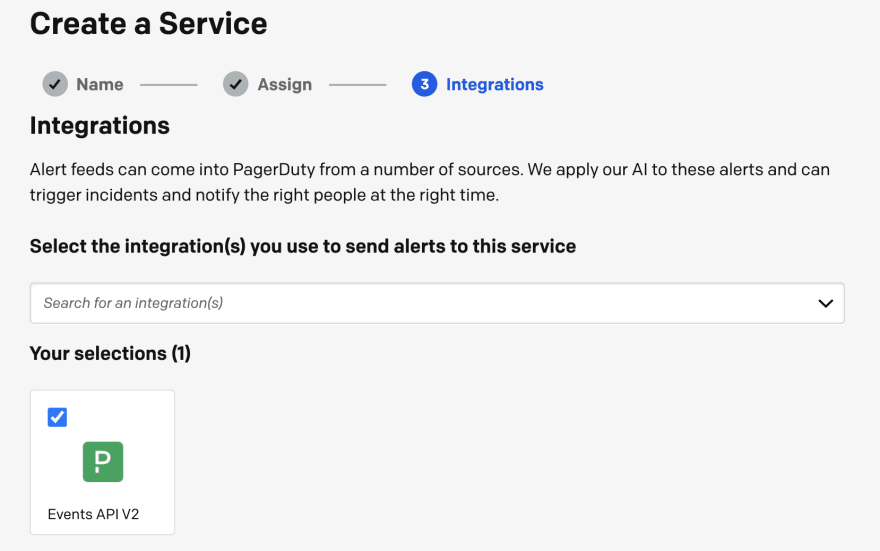880x551 pixels.
Task: Expand the integration search dropdown arrow
Action: point(825,303)
